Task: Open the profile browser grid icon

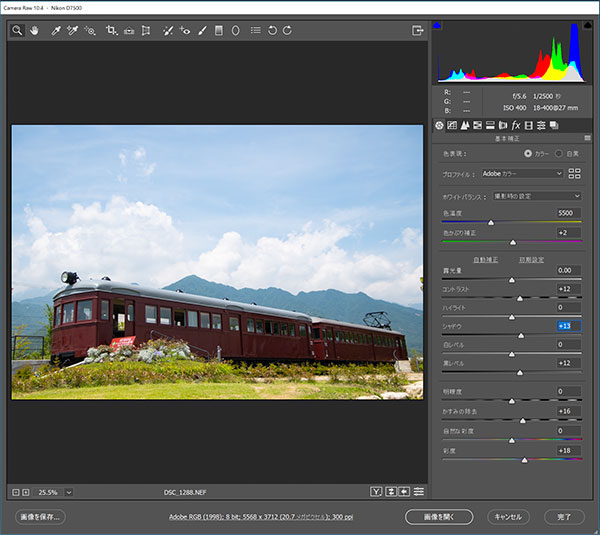Action: point(574,174)
